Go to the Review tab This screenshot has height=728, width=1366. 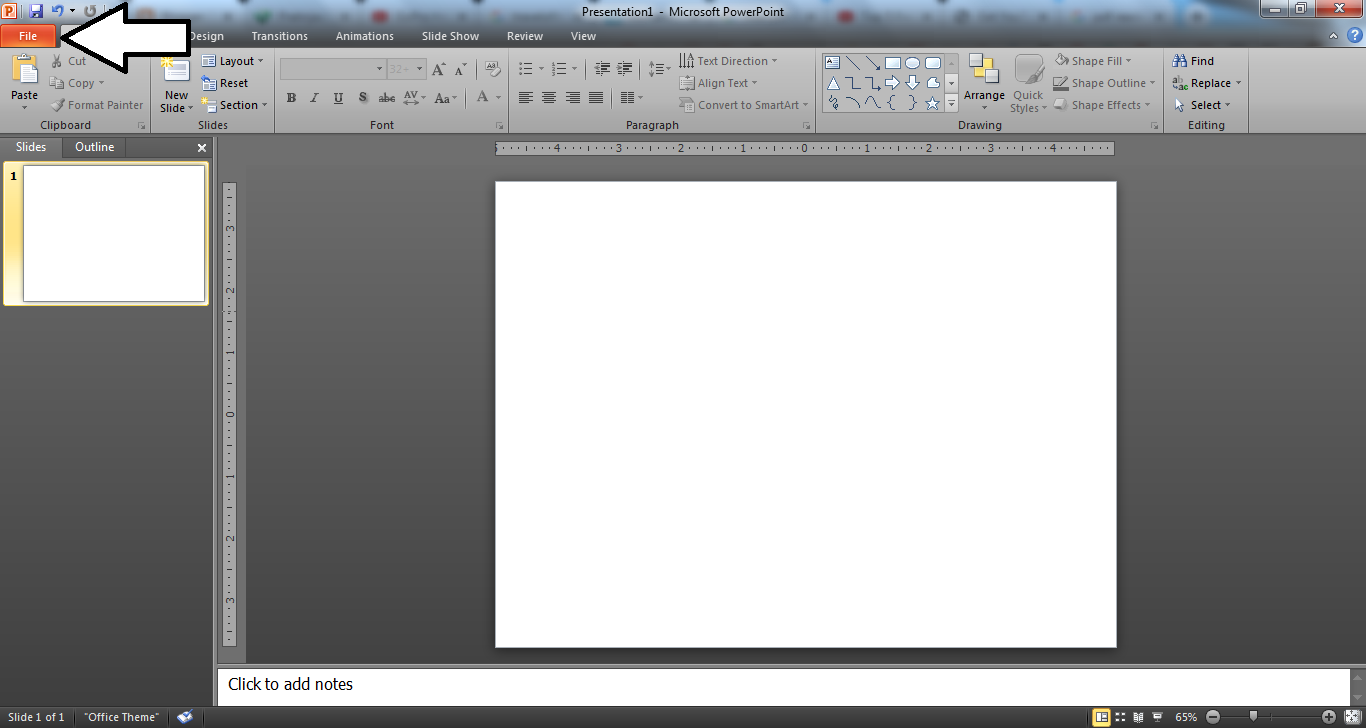[525, 36]
